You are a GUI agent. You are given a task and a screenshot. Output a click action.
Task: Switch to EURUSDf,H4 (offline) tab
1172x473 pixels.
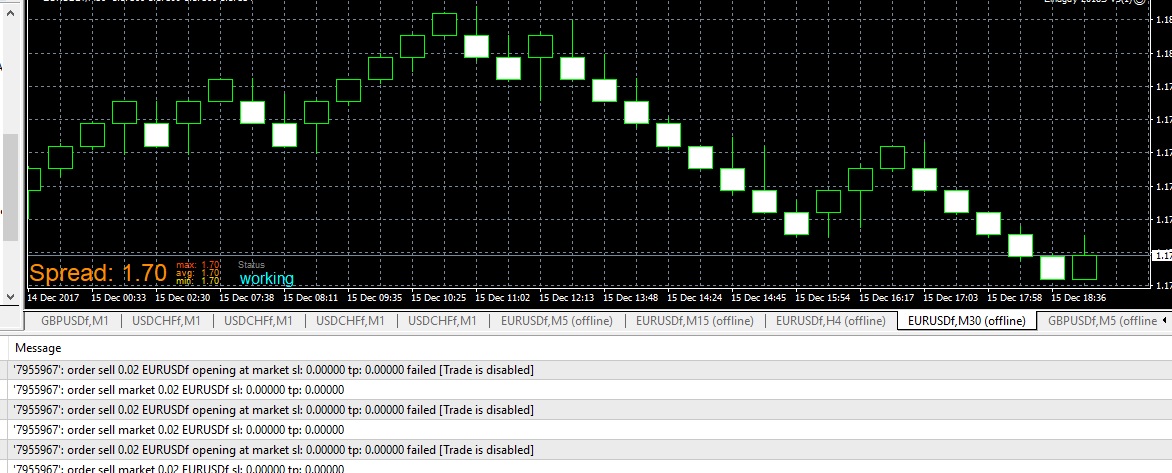830,321
